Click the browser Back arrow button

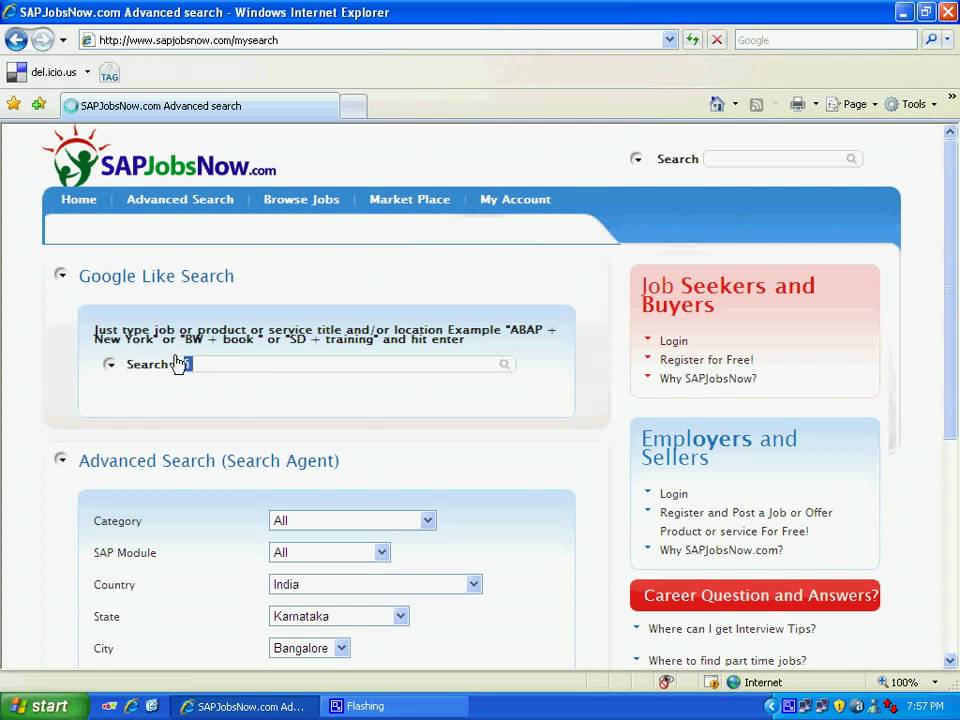[x=17, y=40]
